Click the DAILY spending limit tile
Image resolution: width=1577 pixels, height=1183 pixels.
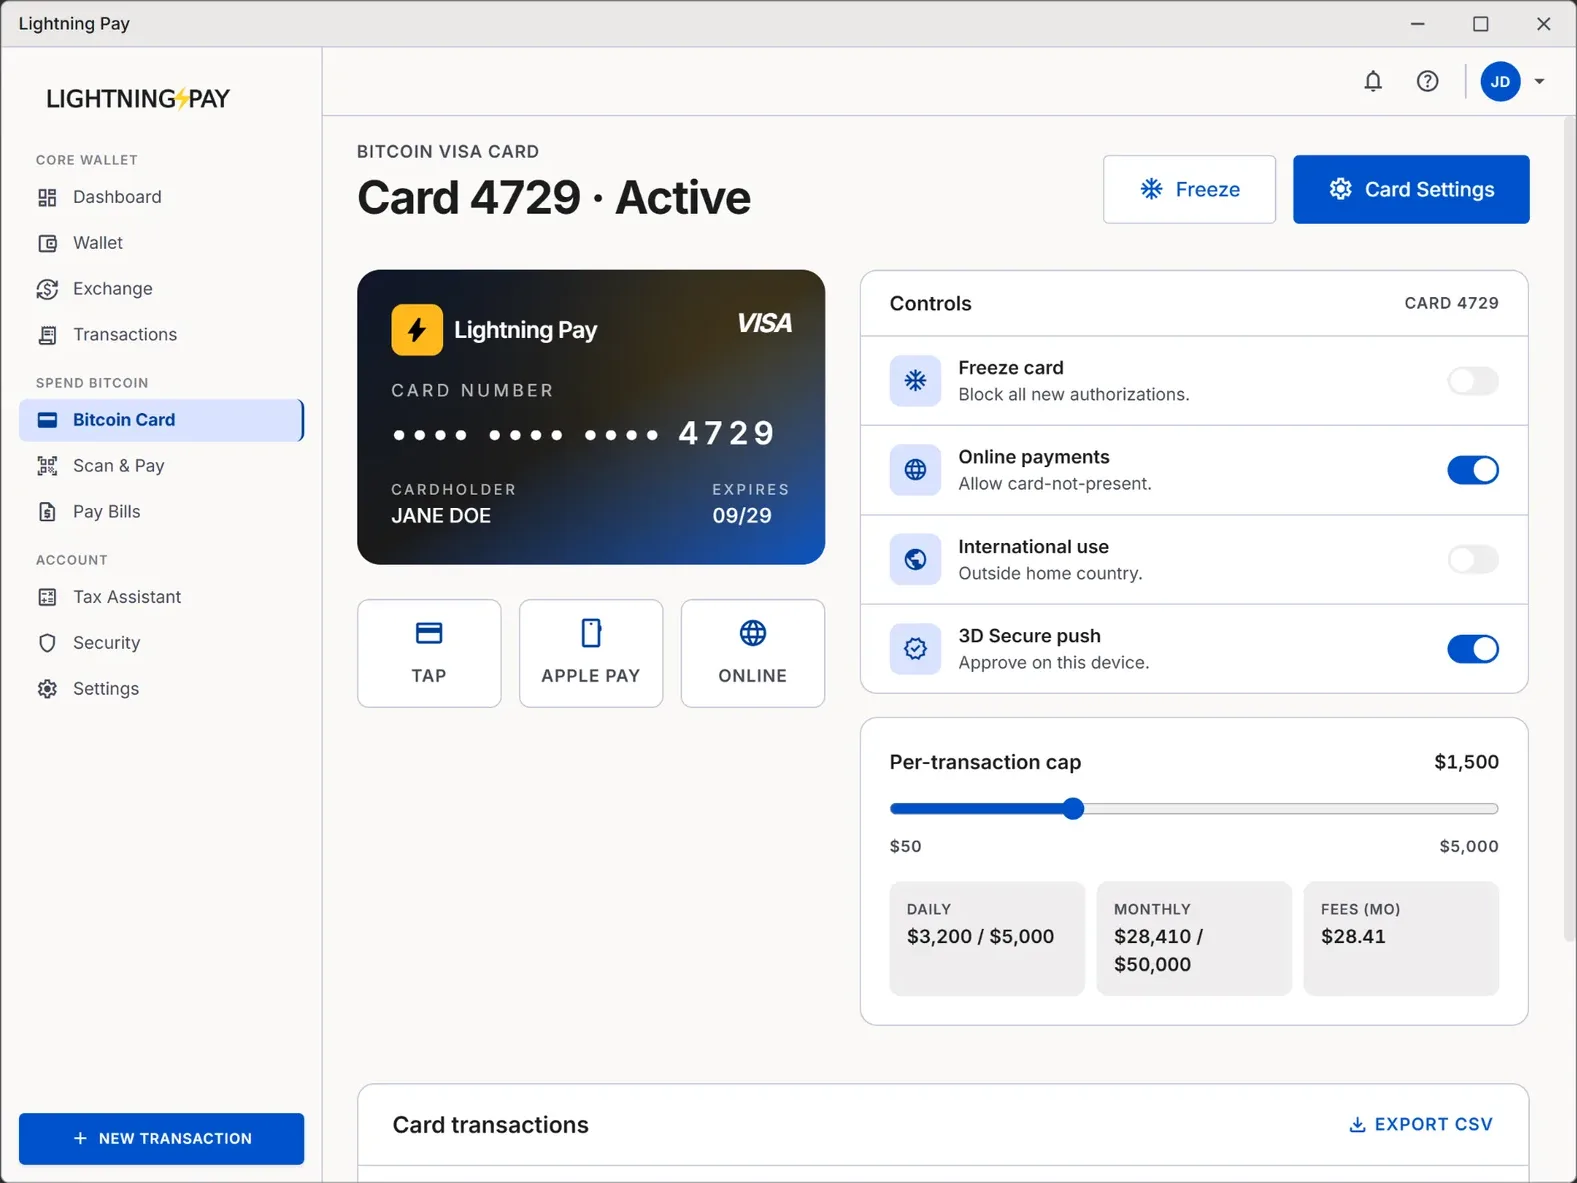pos(987,938)
